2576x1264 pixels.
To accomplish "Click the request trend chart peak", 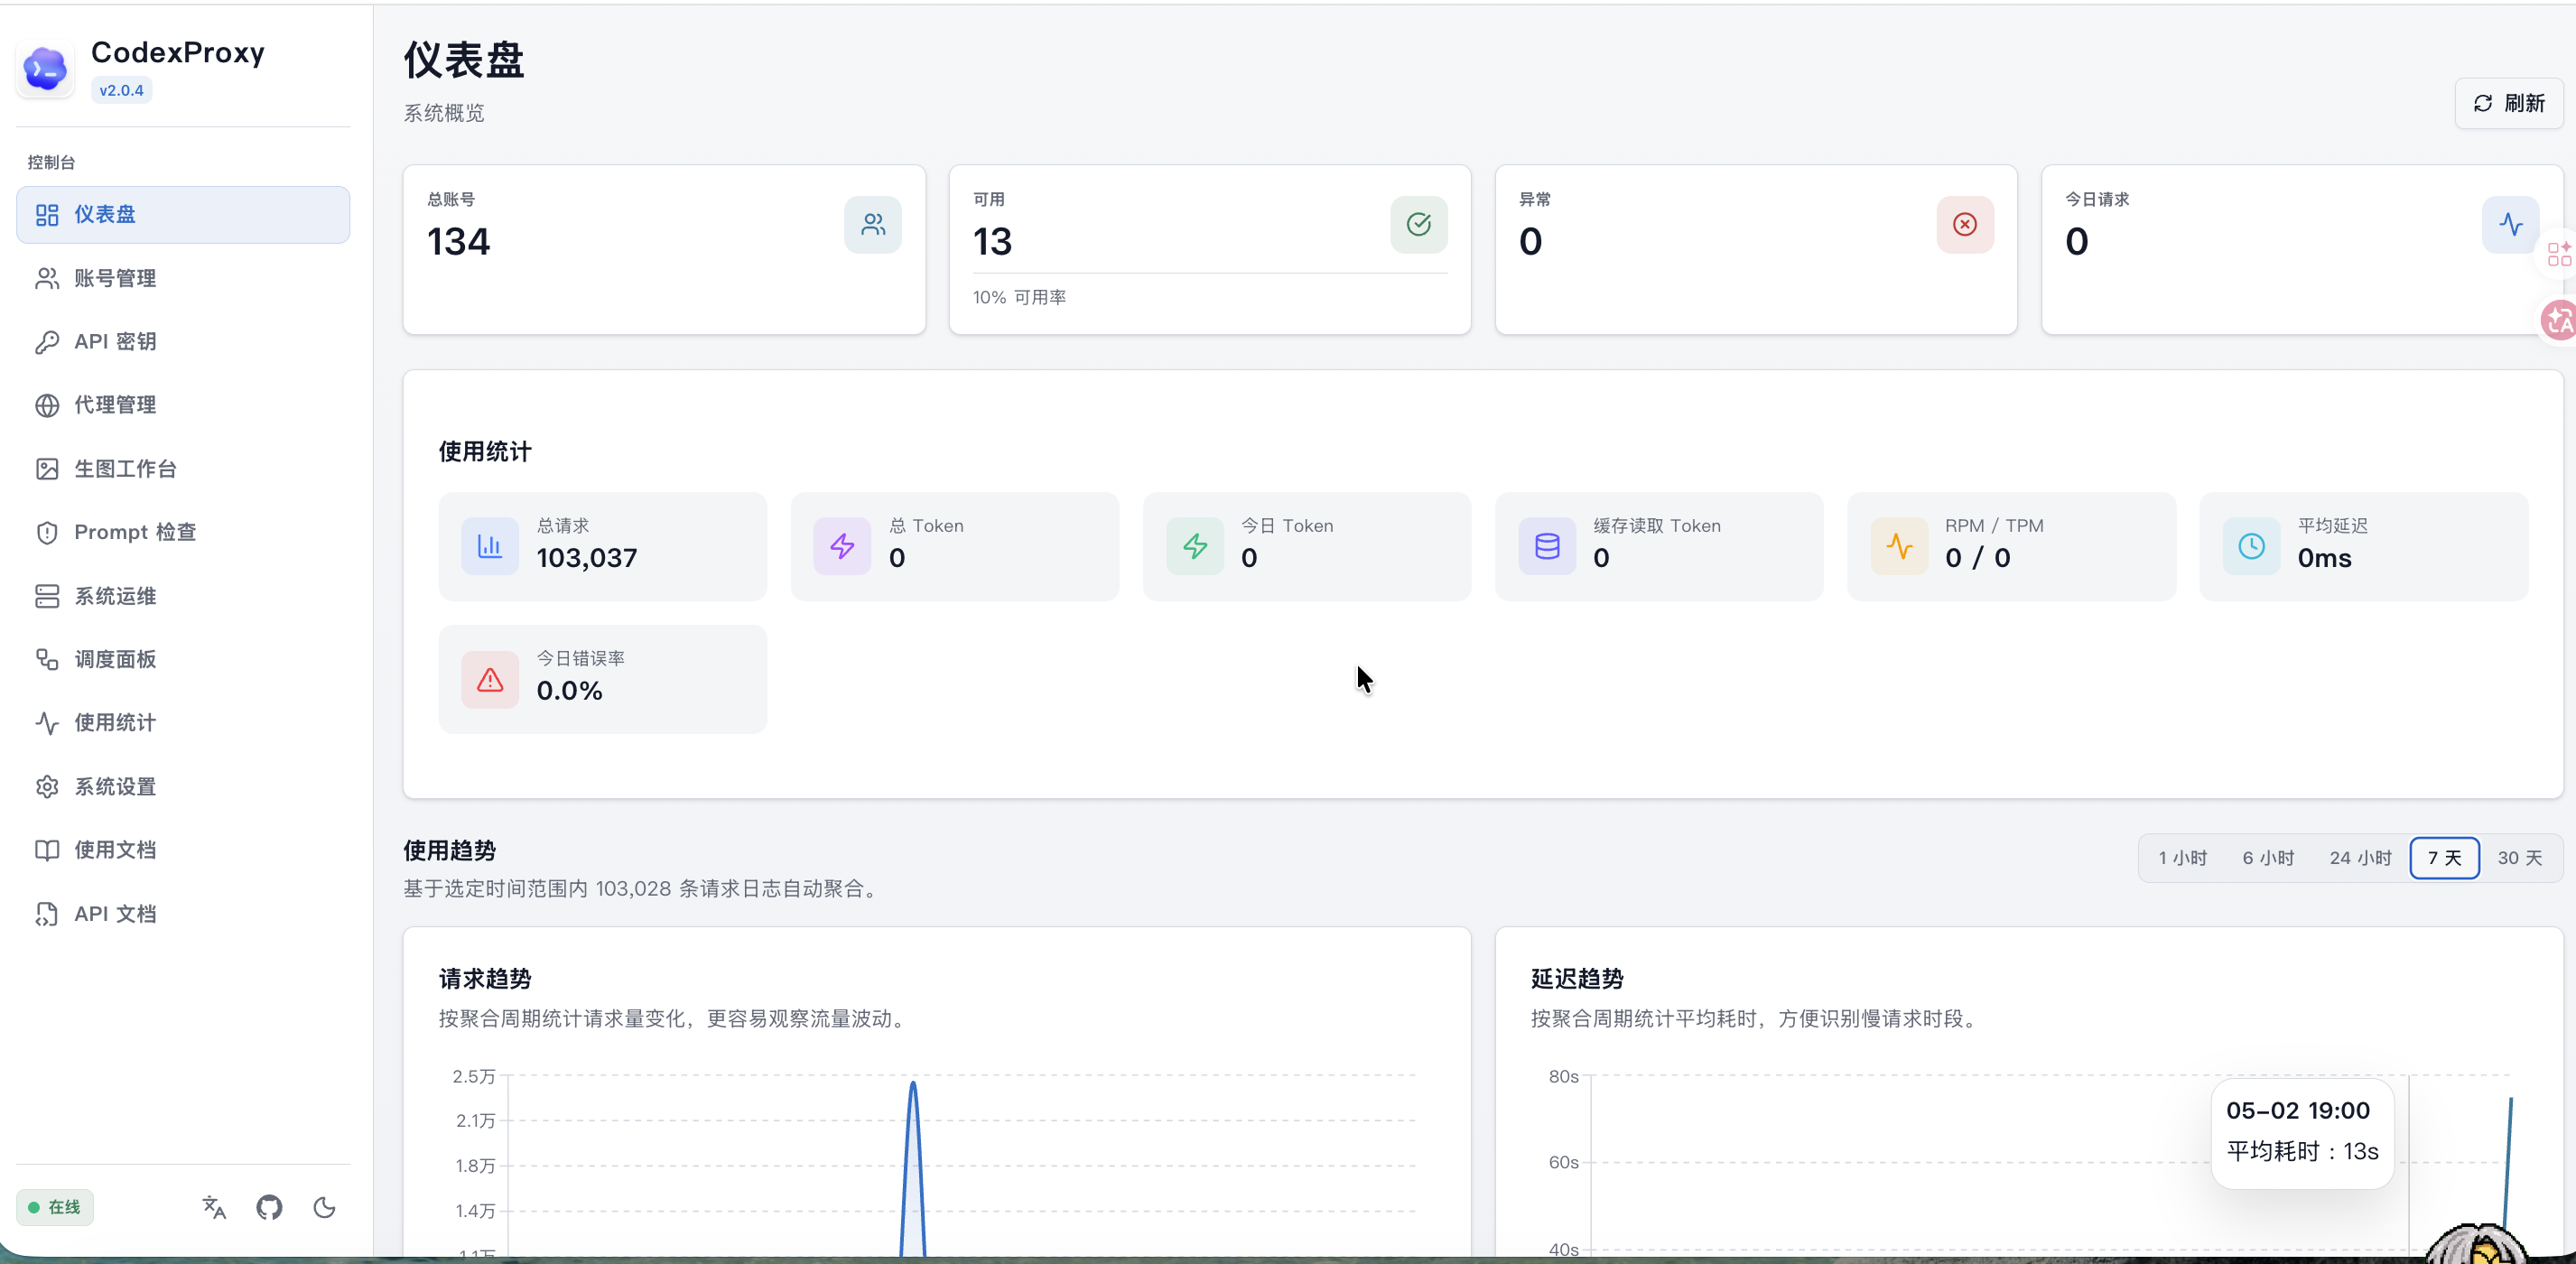I will click(913, 1084).
